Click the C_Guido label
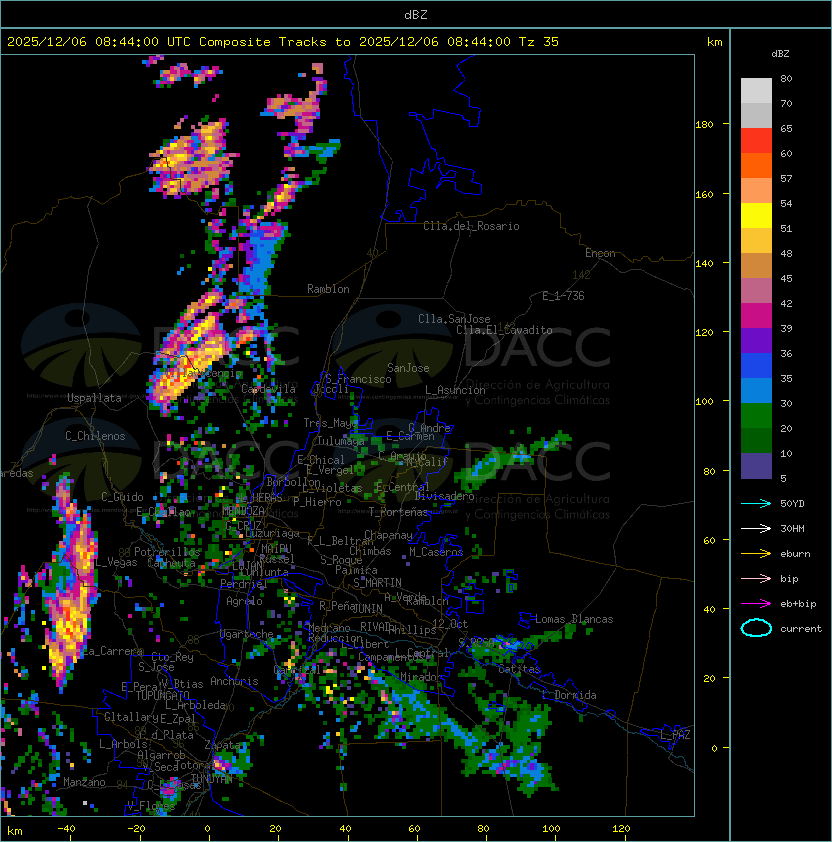 (x=122, y=497)
